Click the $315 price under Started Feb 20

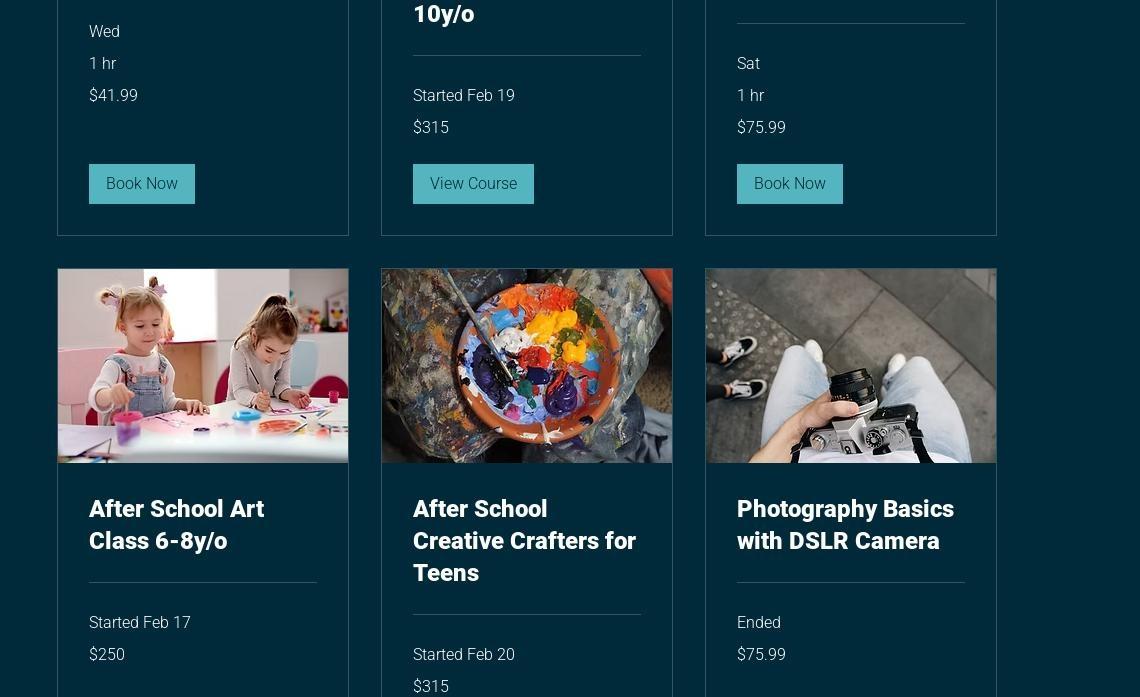(431, 686)
